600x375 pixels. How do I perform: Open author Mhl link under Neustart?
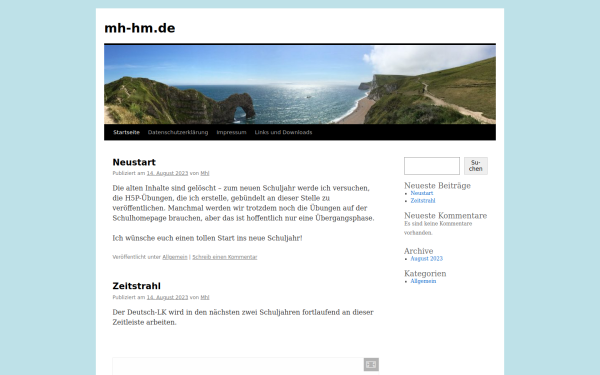[205, 173]
